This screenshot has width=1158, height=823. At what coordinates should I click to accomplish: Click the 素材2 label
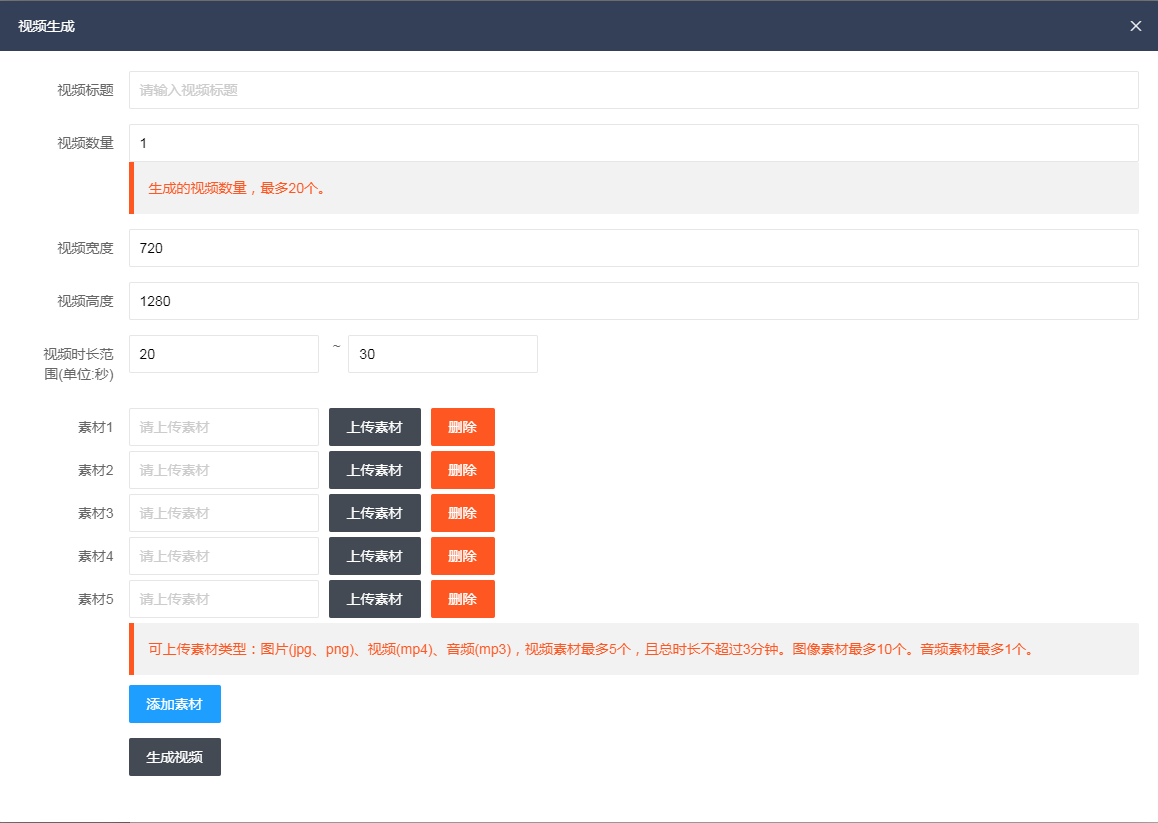coord(96,470)
